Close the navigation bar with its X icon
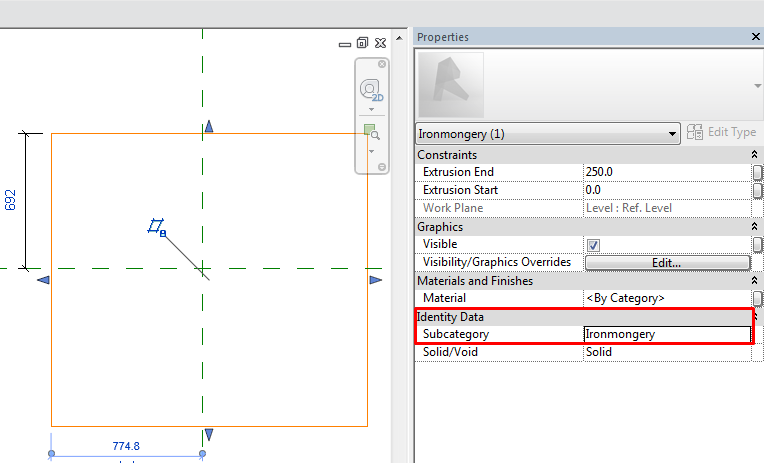Screen dimensions: 764x463 coord(382,64)
